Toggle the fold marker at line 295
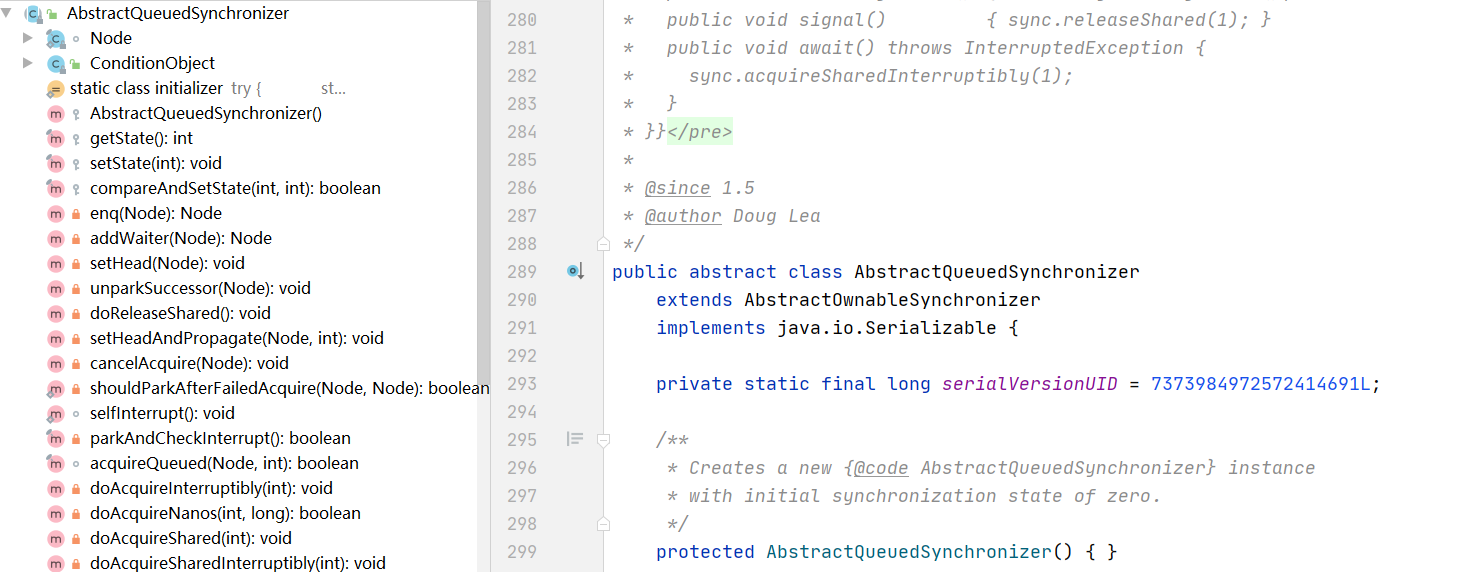The width and height of the screenshot is (1464, 572). pos(603,440)
